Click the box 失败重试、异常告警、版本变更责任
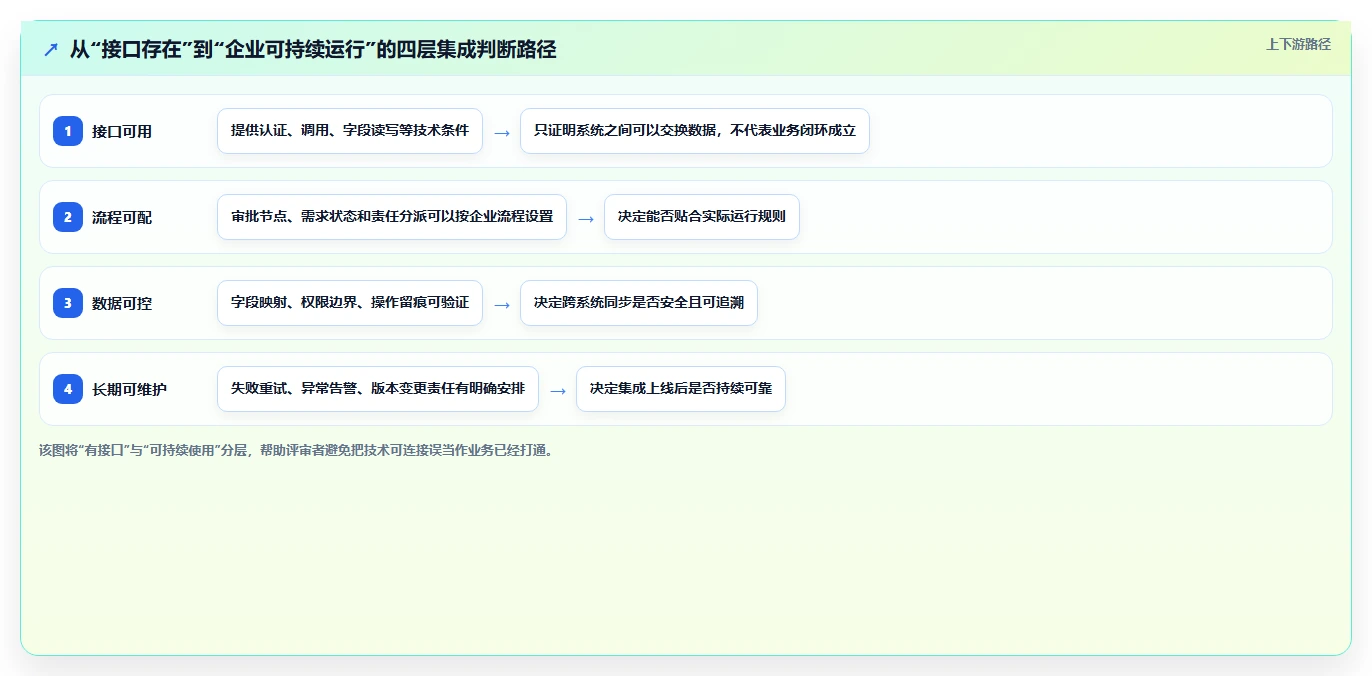 tap(378, 389)
